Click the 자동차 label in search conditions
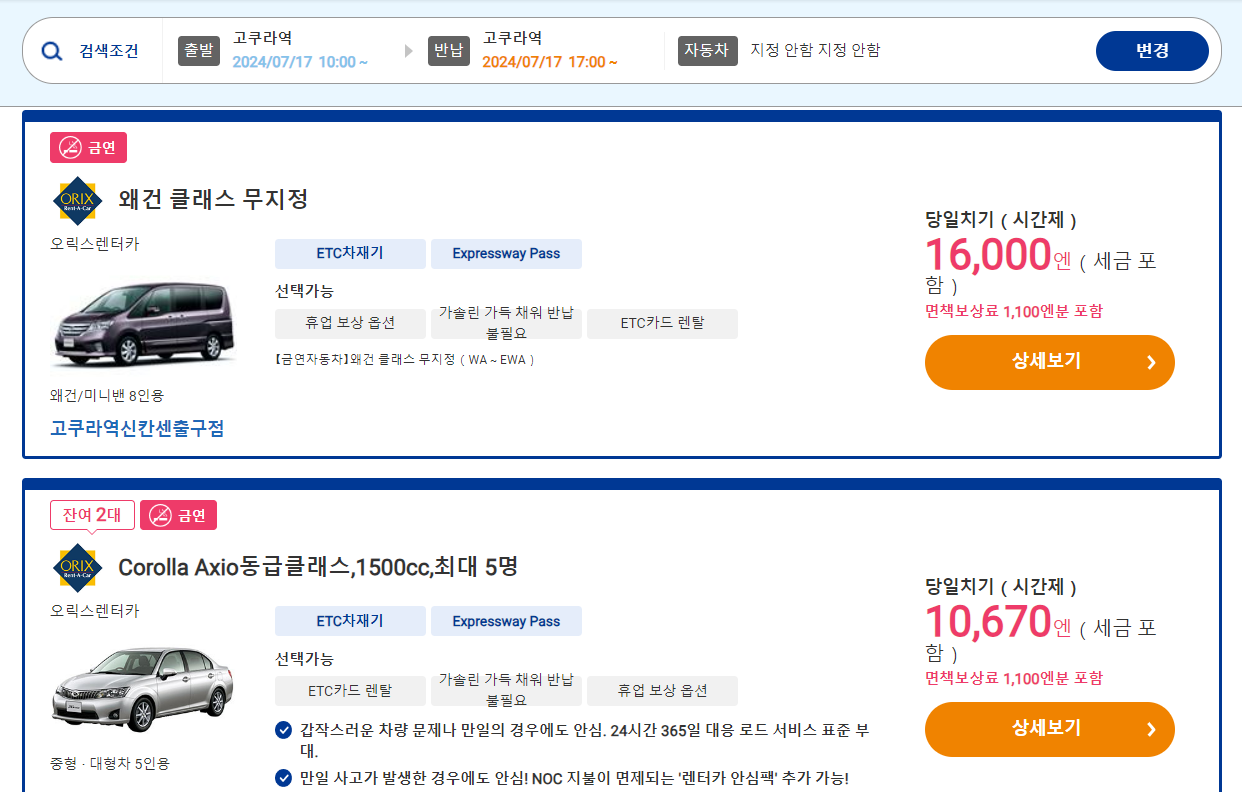 [708, 51]
